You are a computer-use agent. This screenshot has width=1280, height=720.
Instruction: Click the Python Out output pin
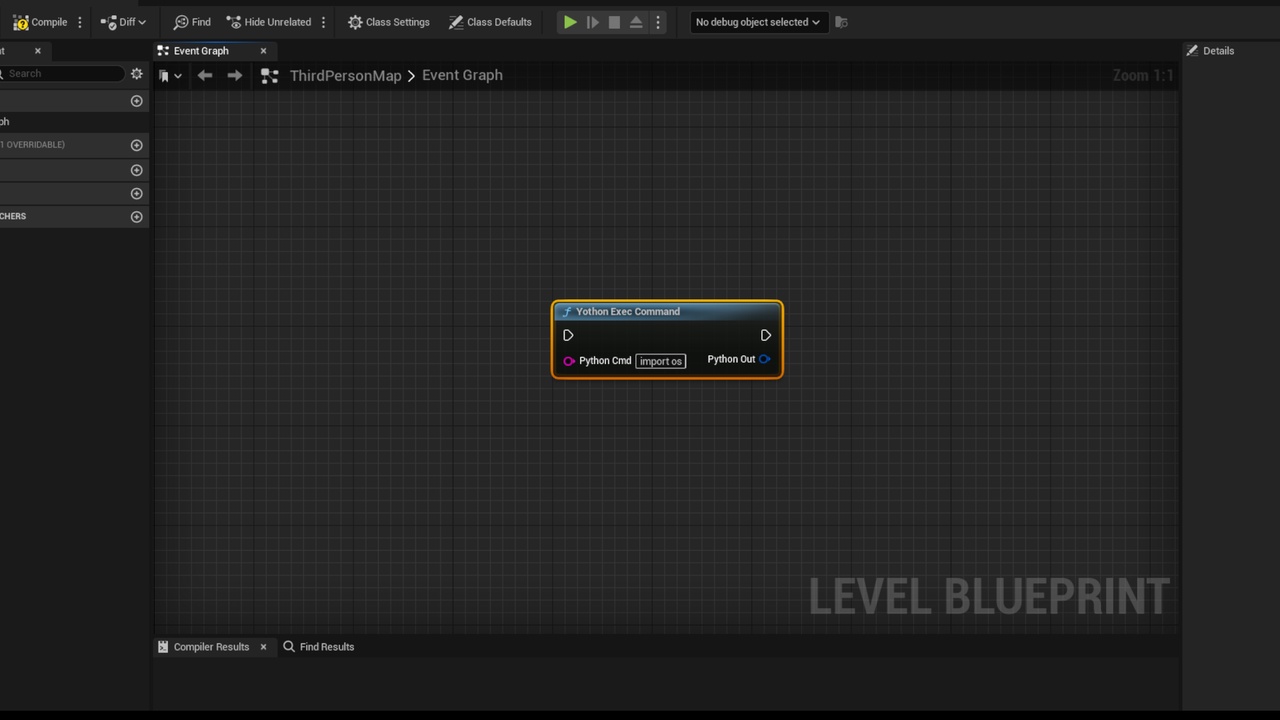click(x=764, y=359)
